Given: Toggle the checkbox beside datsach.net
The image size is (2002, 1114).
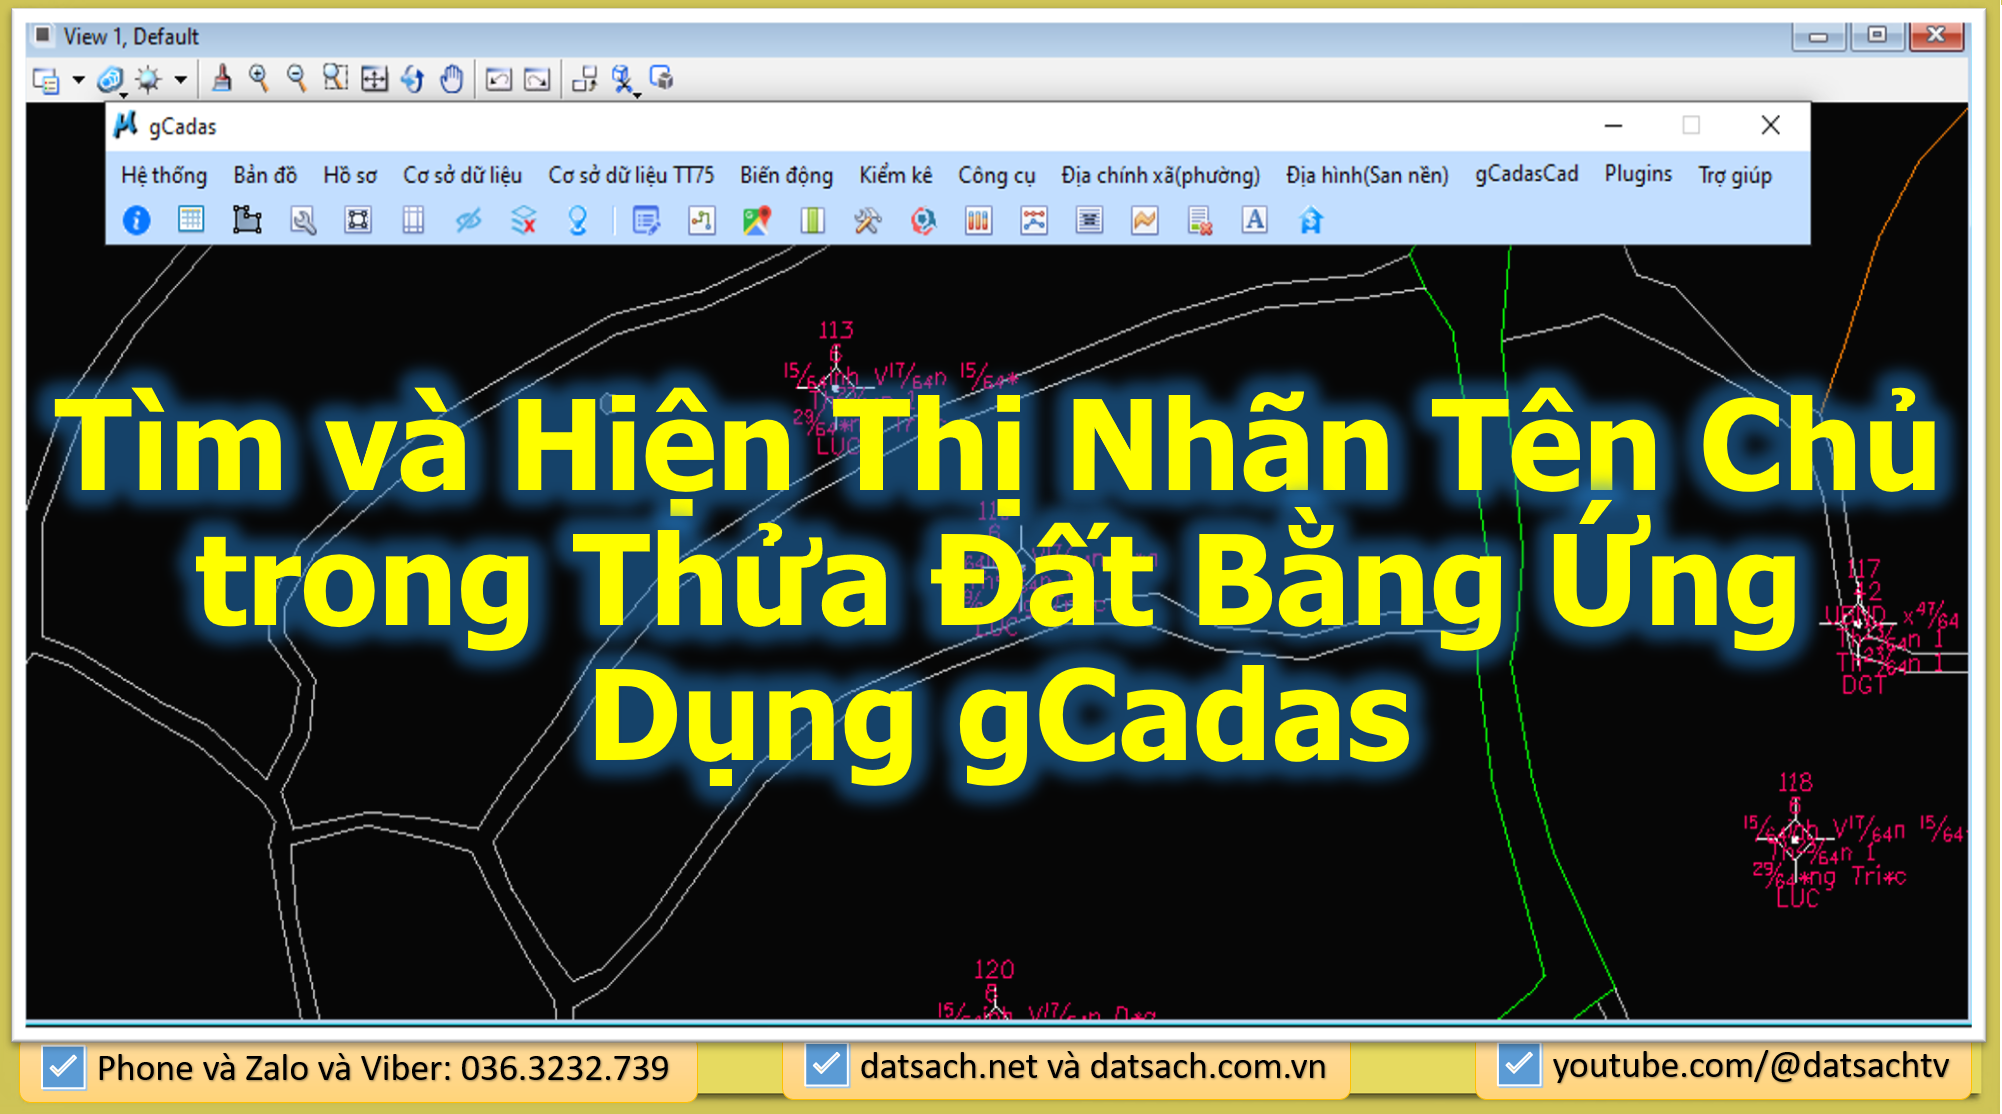Looking at the screenshot, I should (x=823, y=1068).
